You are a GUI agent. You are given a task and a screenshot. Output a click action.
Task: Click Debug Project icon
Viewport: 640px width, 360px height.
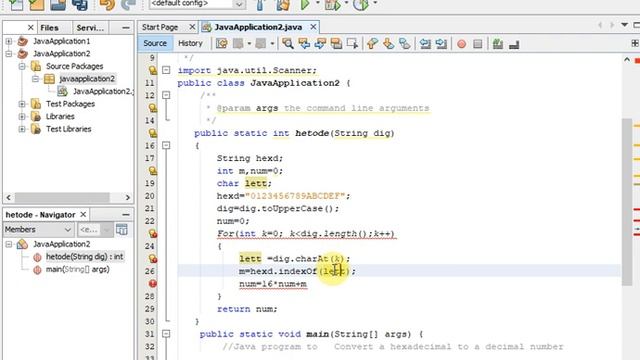tap(332, 5)
